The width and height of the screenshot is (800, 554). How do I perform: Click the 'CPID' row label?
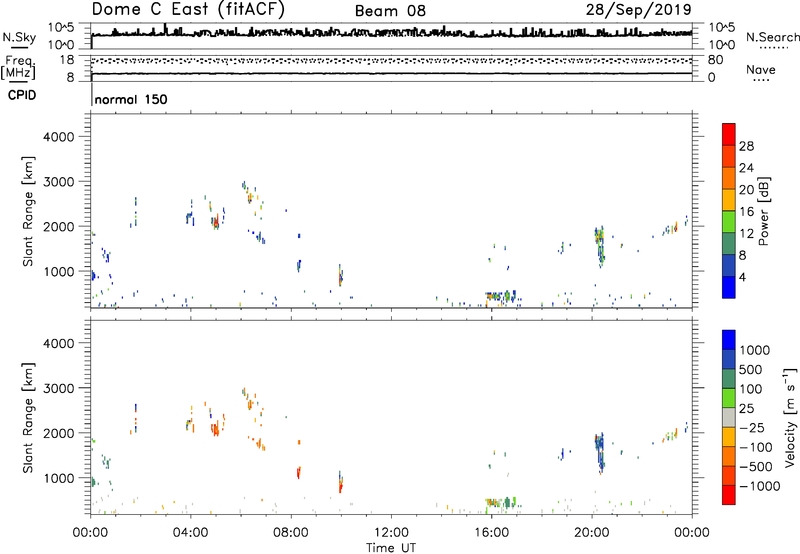point(22,95)
